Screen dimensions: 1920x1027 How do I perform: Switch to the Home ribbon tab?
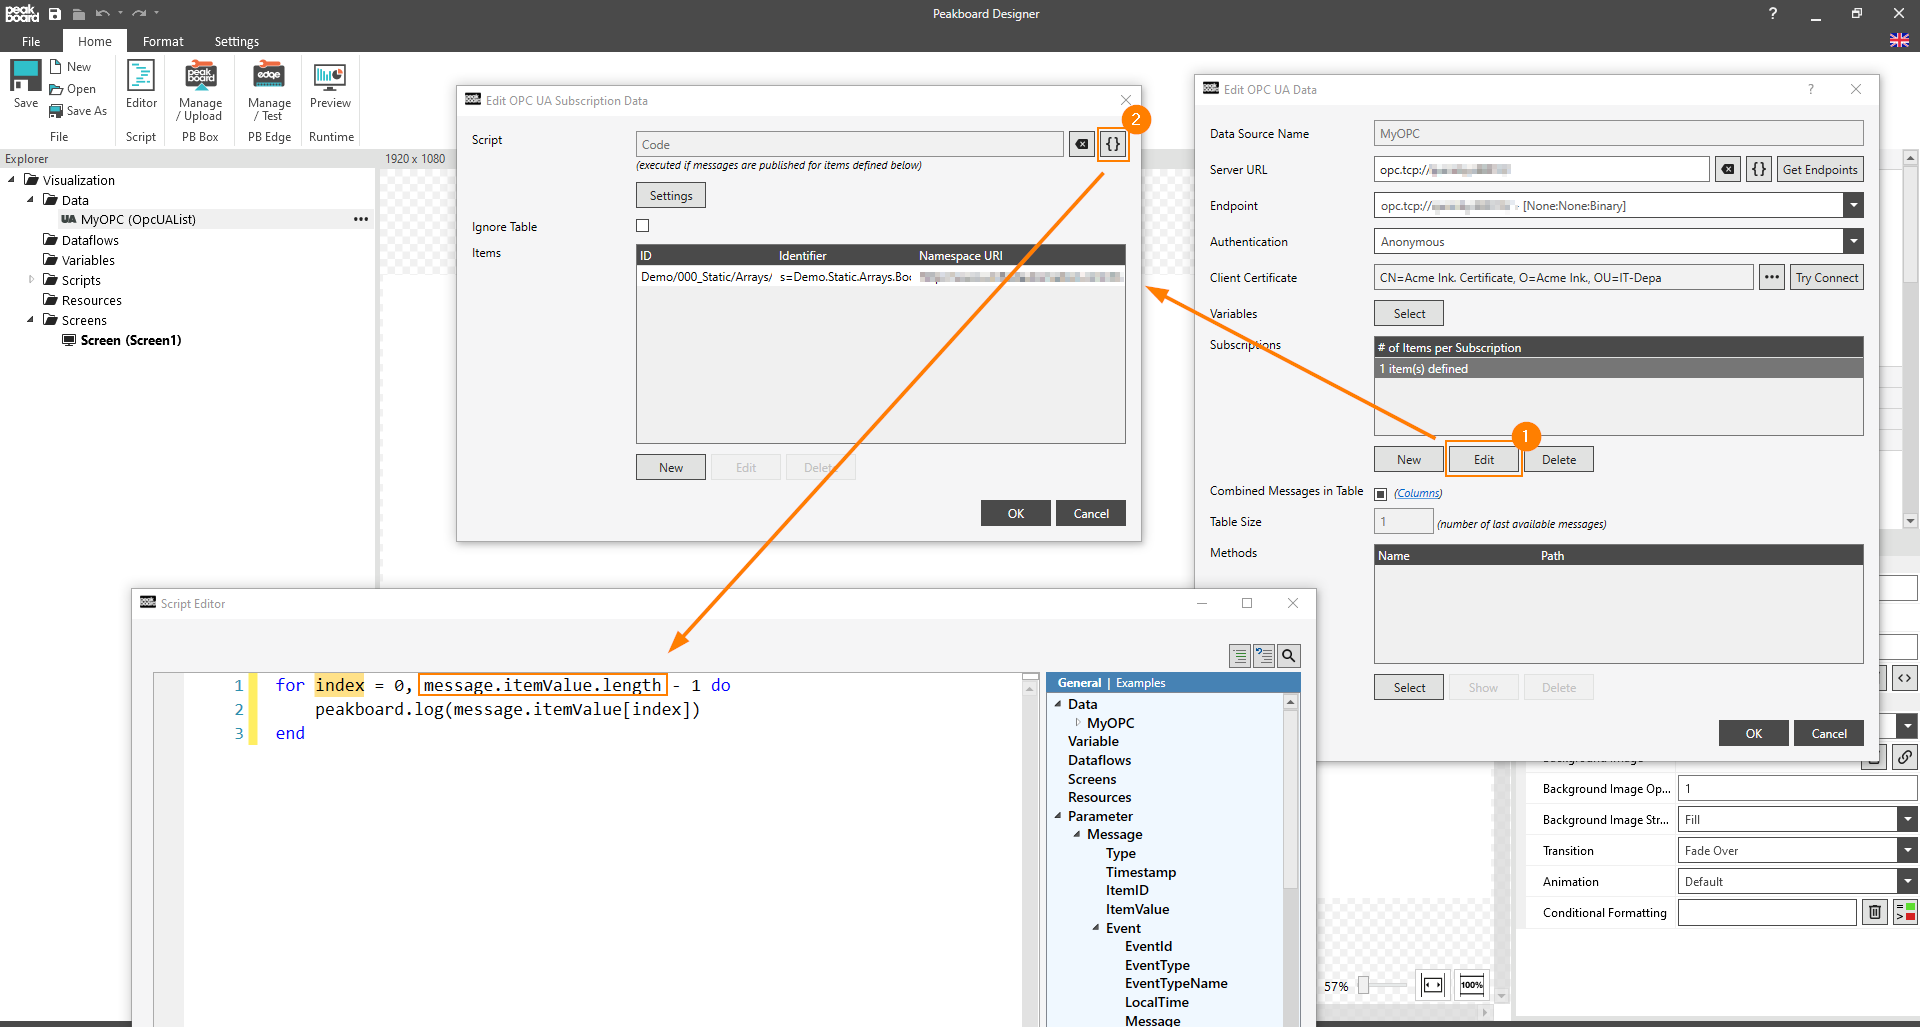tap(95, 41)
